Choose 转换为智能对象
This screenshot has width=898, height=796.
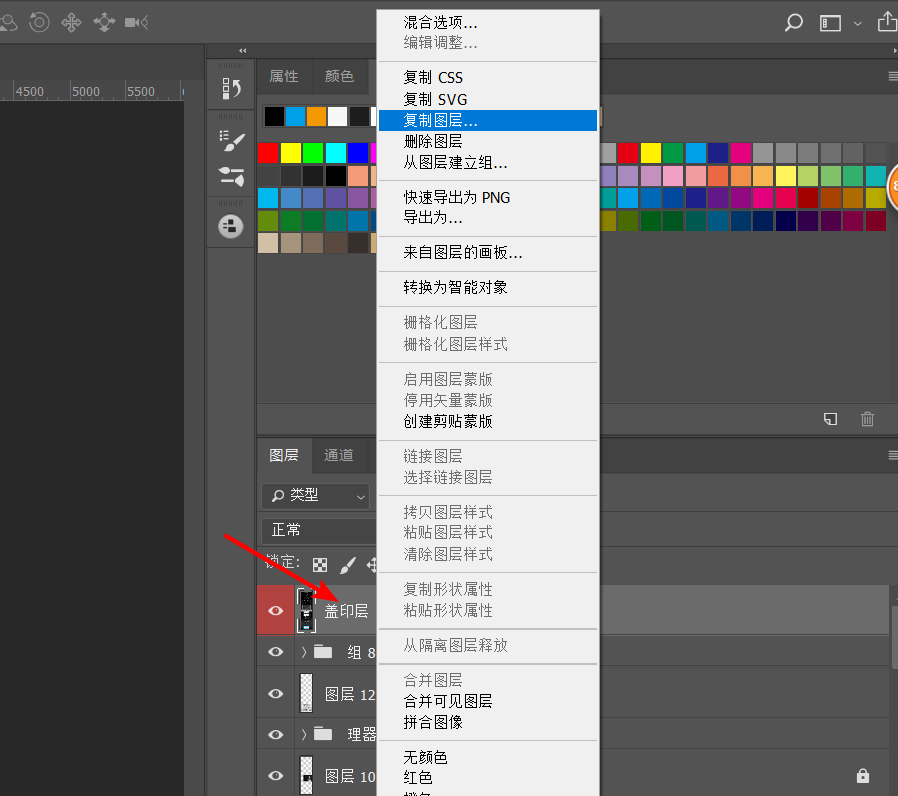455,287
